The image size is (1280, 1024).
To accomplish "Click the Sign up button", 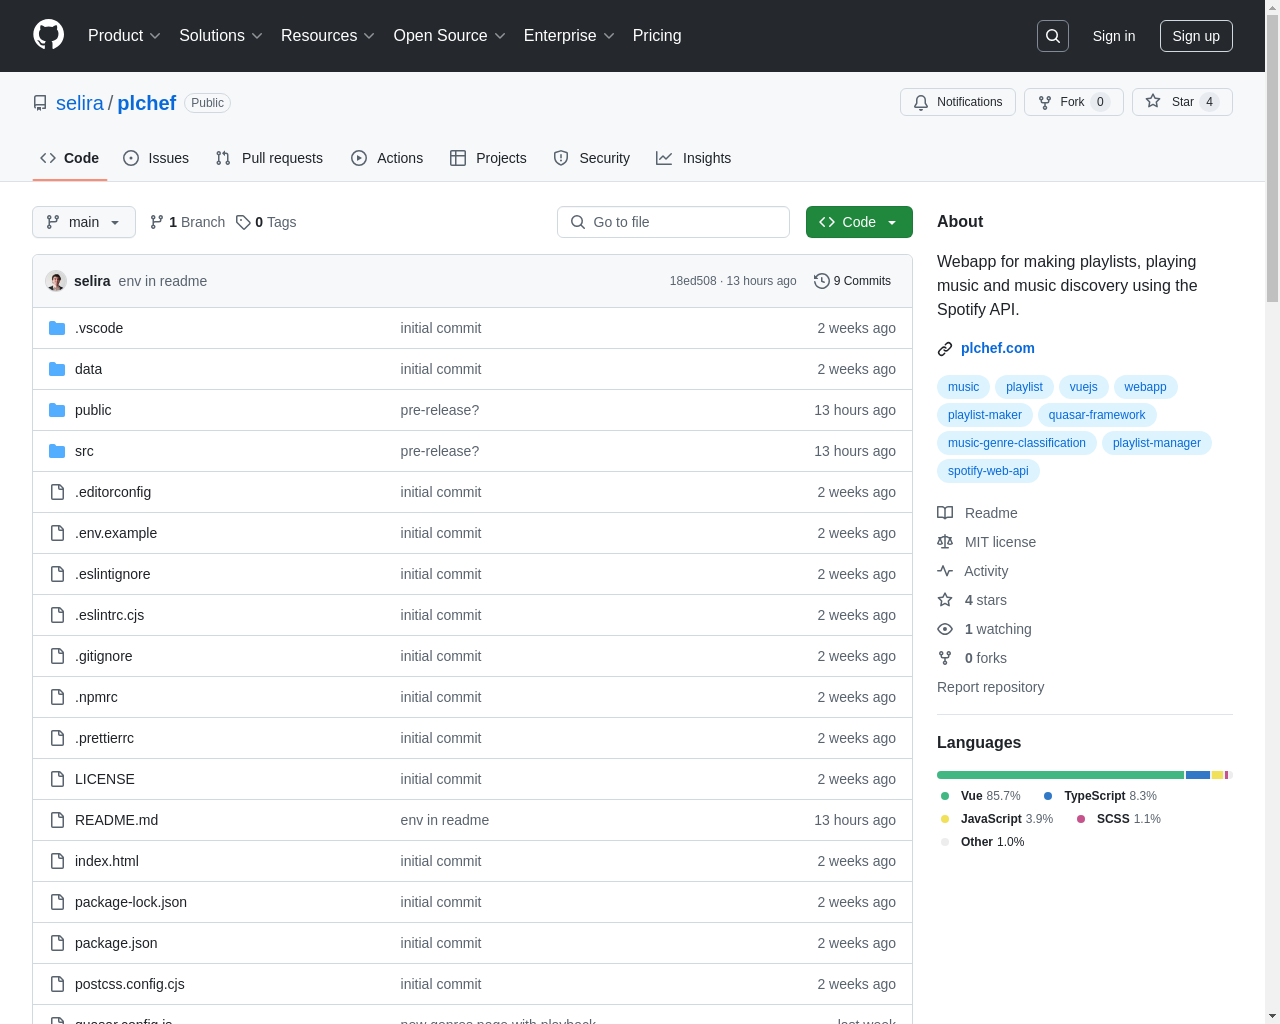I will point(1196,36).
